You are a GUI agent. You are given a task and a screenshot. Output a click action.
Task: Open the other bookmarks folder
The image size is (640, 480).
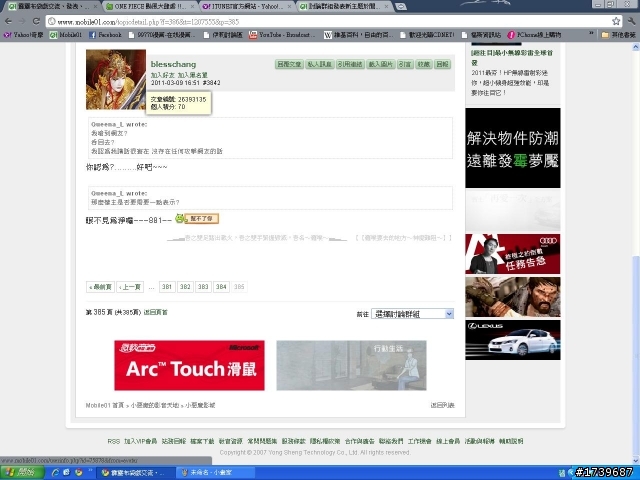tap(619, 35)
